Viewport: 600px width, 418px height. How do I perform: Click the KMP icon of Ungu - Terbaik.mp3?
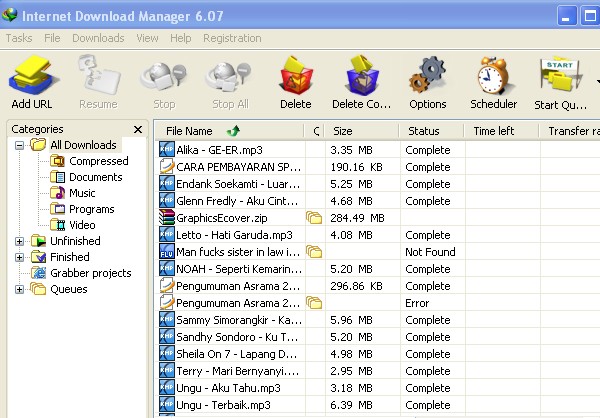click(167, 404)
